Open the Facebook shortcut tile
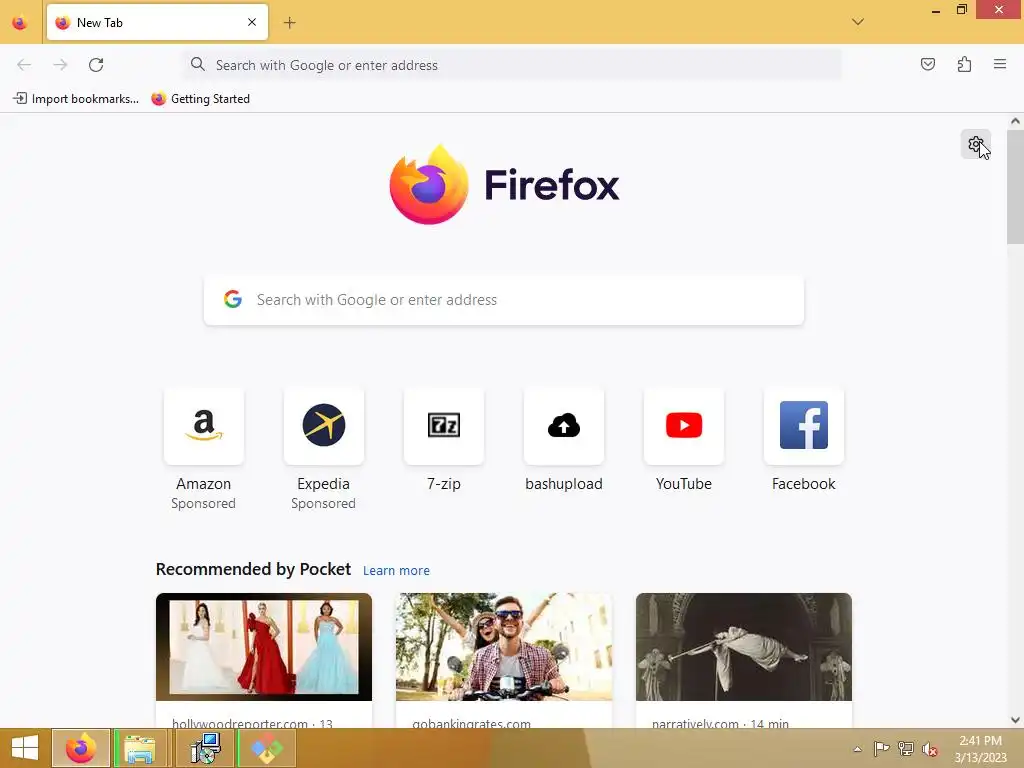Image resolution: width=1024 pixels, height=768 pixels. (804, 426)
